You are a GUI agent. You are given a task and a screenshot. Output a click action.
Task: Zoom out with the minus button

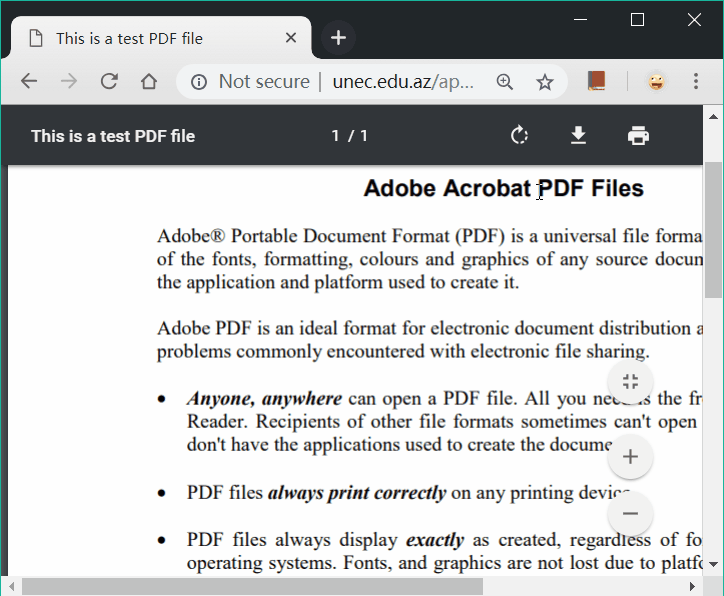pos(630,513)
